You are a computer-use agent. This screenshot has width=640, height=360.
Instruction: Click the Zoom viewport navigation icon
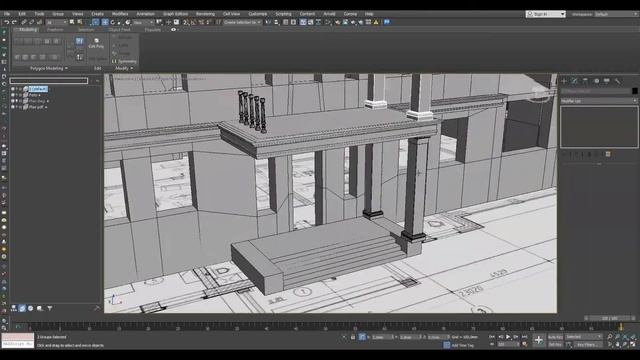click(609, 337)
